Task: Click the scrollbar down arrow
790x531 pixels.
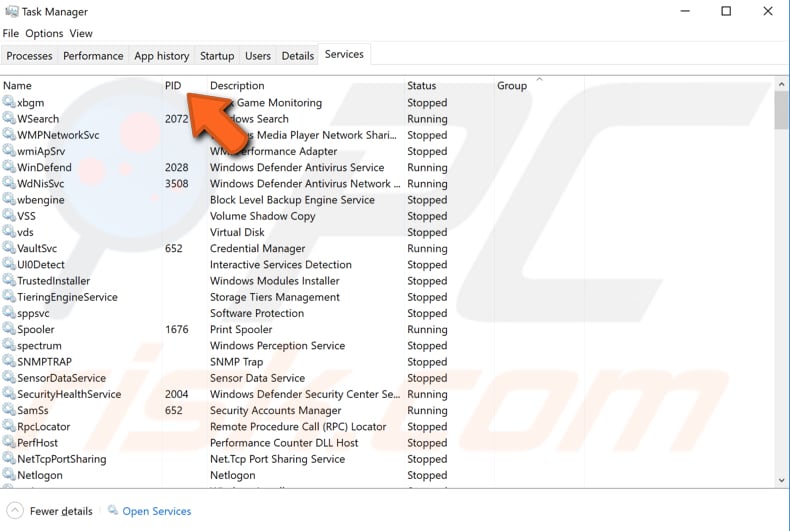Action: (x=781, y=480)
